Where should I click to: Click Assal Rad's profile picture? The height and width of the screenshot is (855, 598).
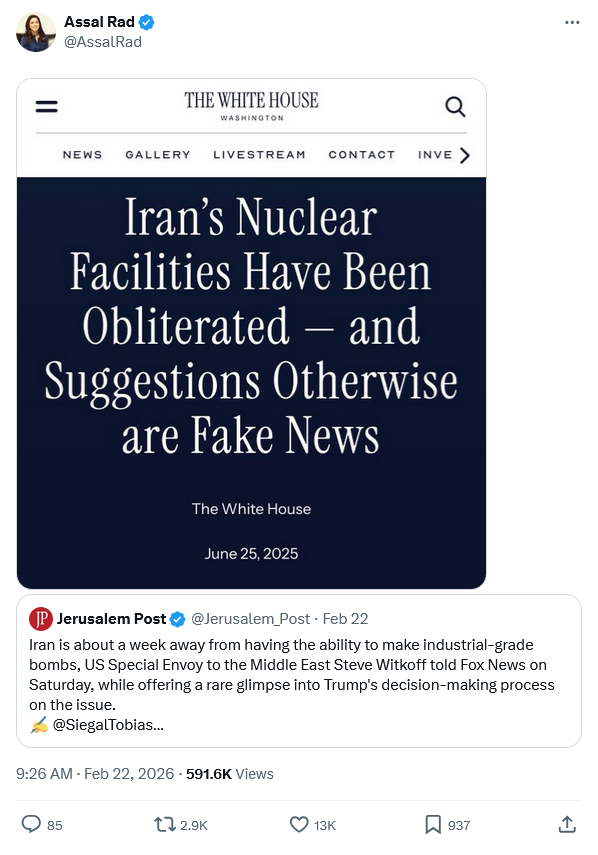tap(36, 32)
